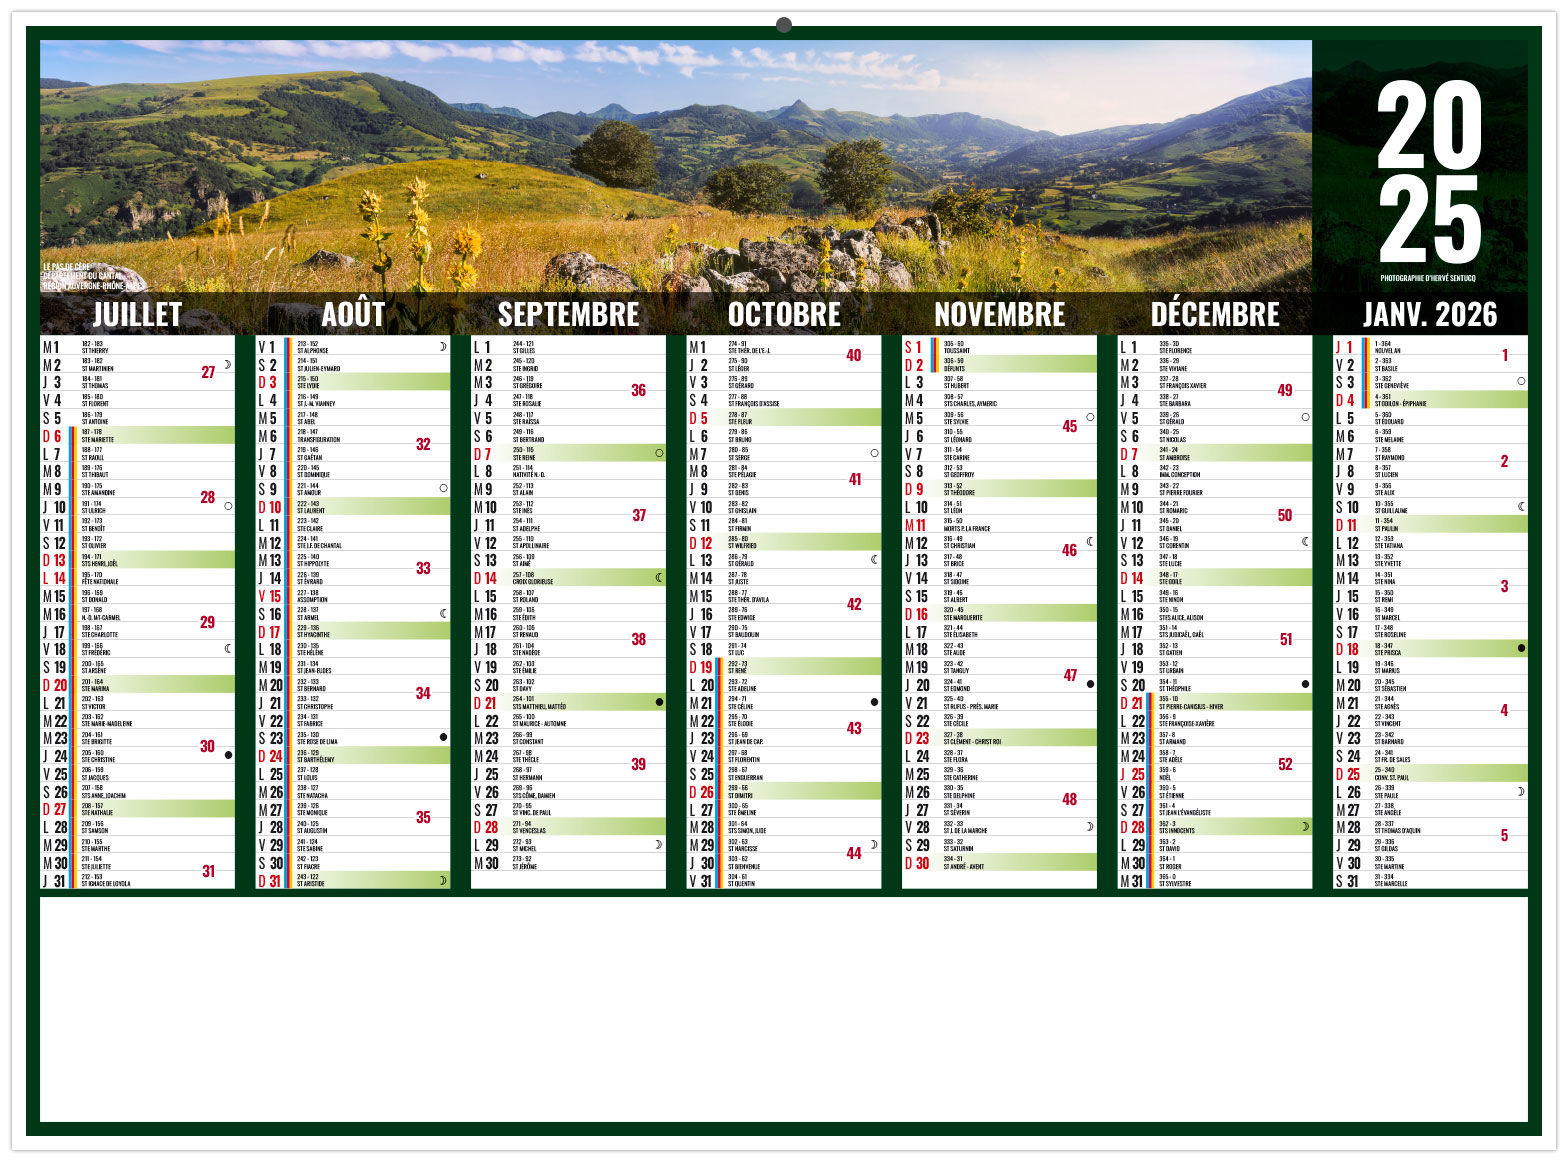Select the JANV. 2026 month header

[x=1430, y=314]
